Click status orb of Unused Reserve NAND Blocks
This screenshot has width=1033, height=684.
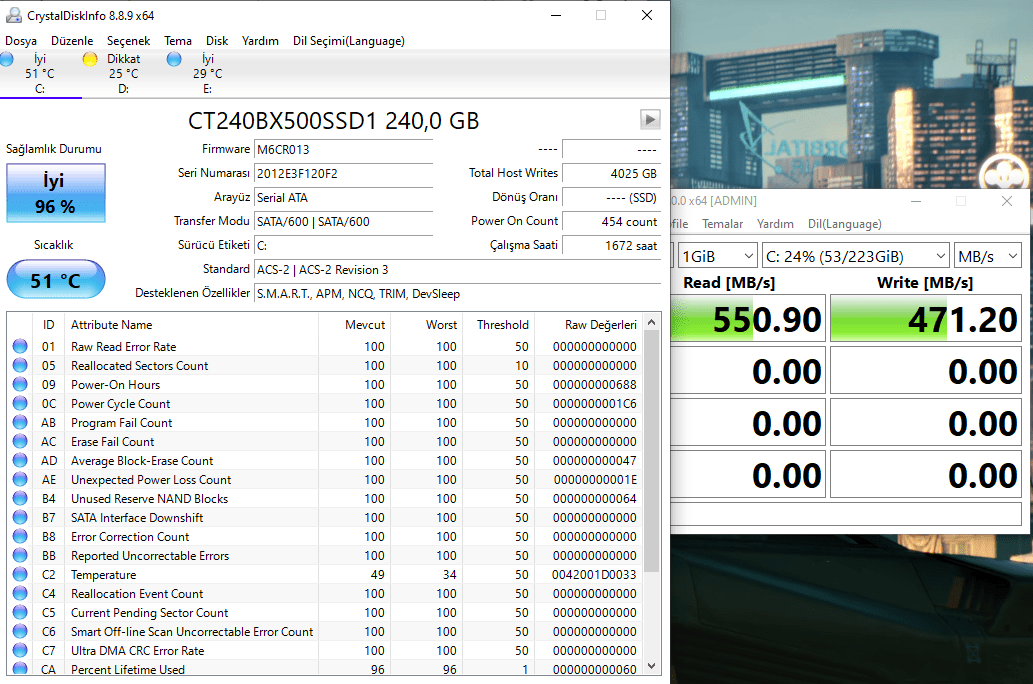pos(20,498)
